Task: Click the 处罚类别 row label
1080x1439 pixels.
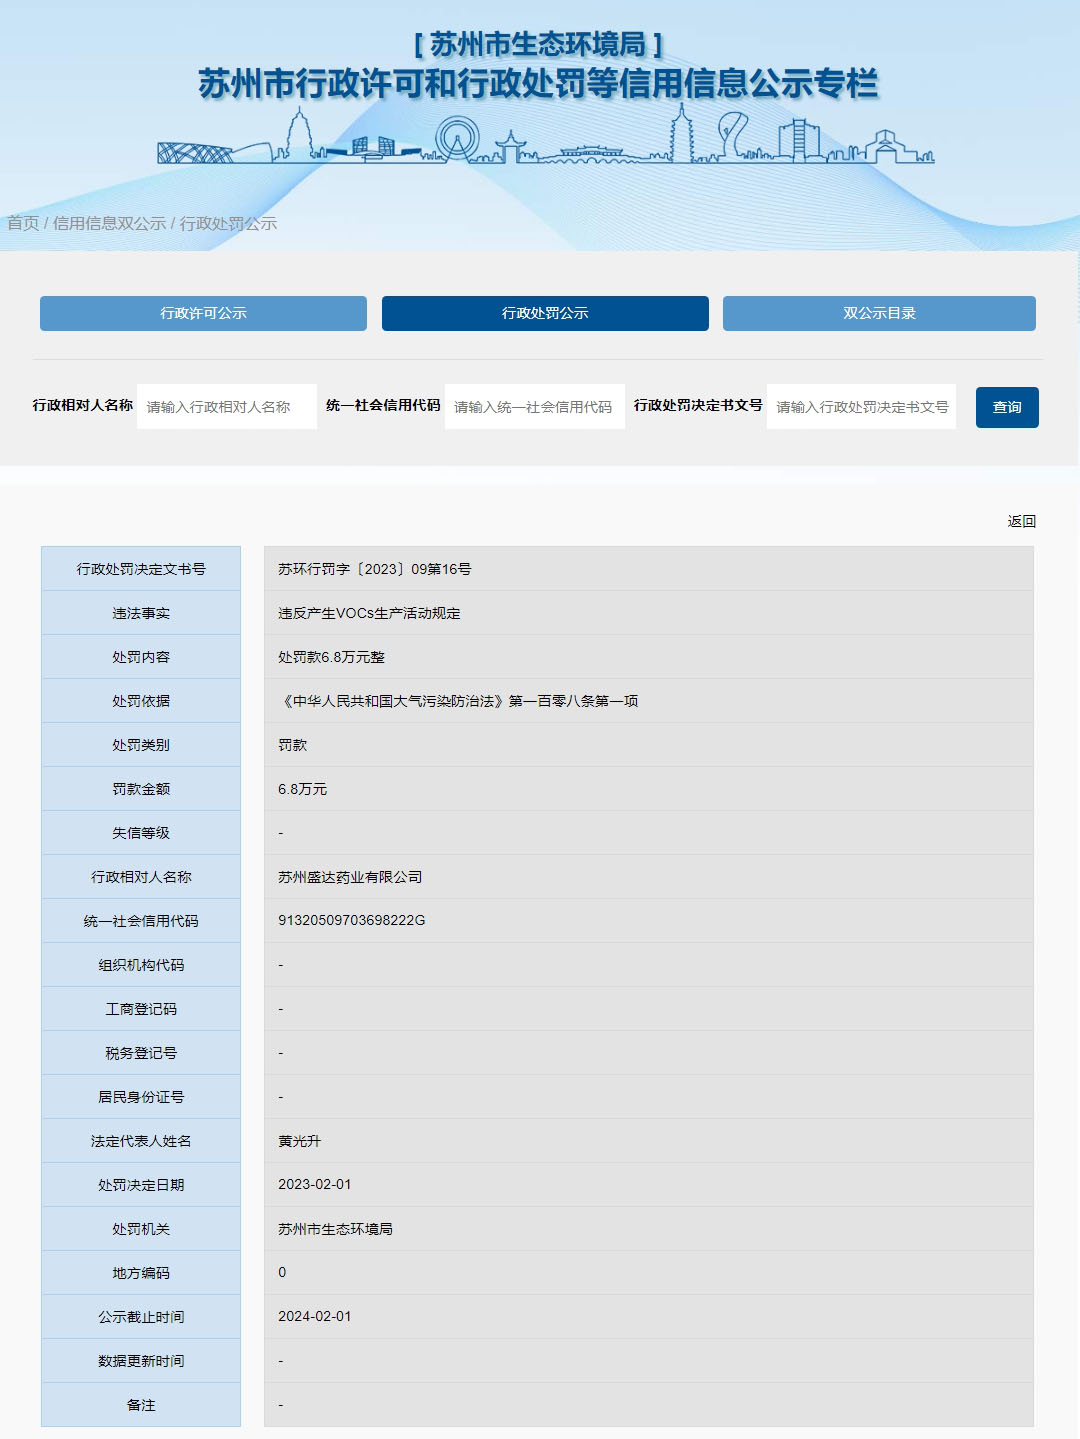Action: pyautogui.click(x=141, y=745)
